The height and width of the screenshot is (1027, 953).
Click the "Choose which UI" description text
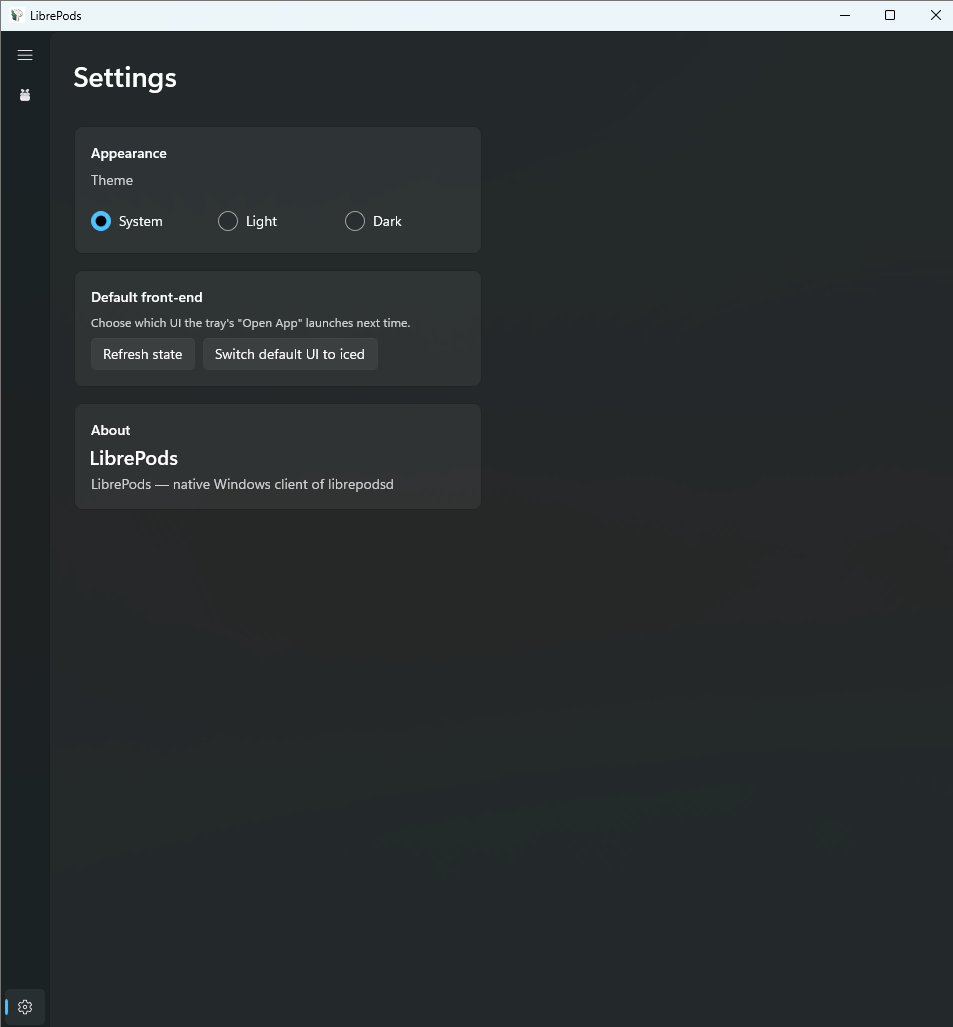click(x=251, y=323)
